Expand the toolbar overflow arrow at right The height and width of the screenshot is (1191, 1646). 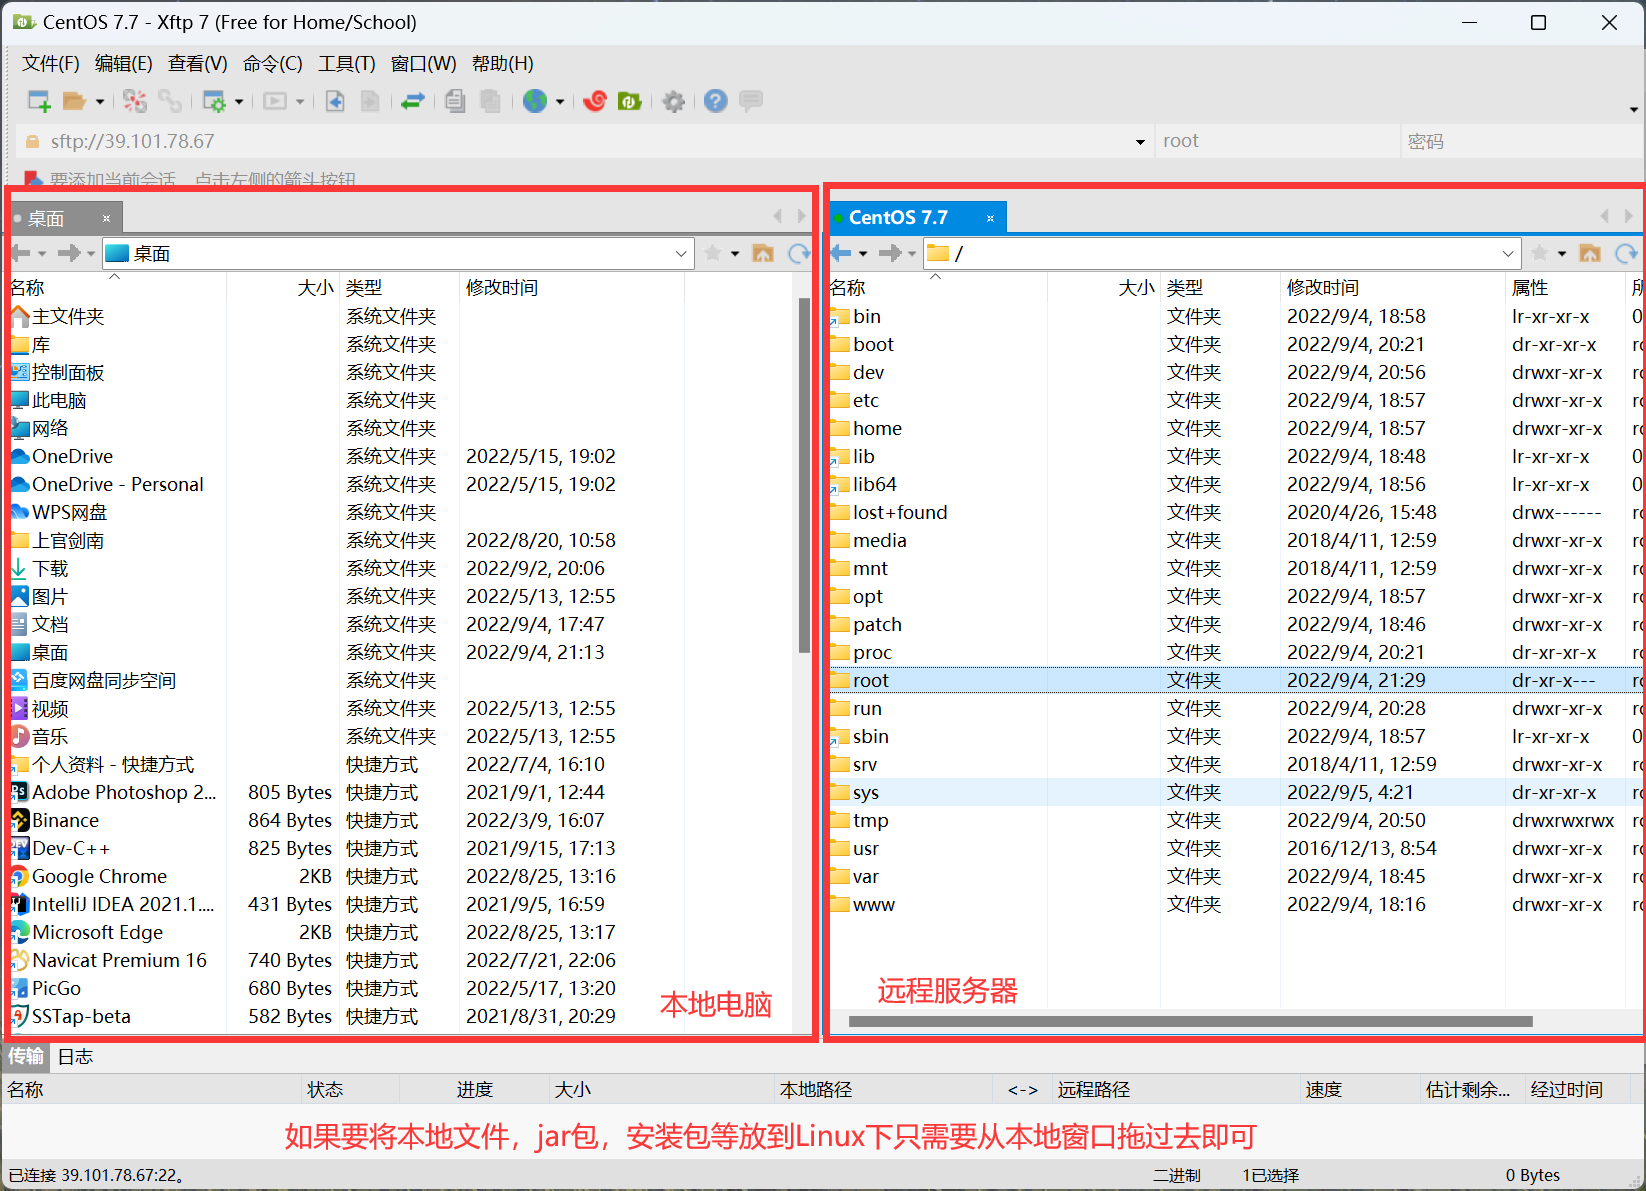(x=1633, y=109)
